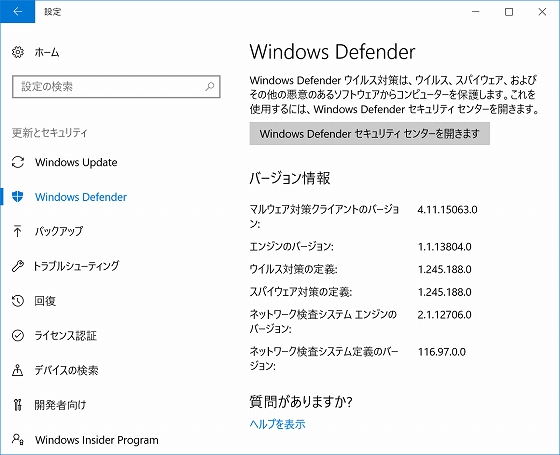This screenshot has width=560, height=455.
Task: Click network engine version 2.1.12706.0
Action: coord(445,315)
